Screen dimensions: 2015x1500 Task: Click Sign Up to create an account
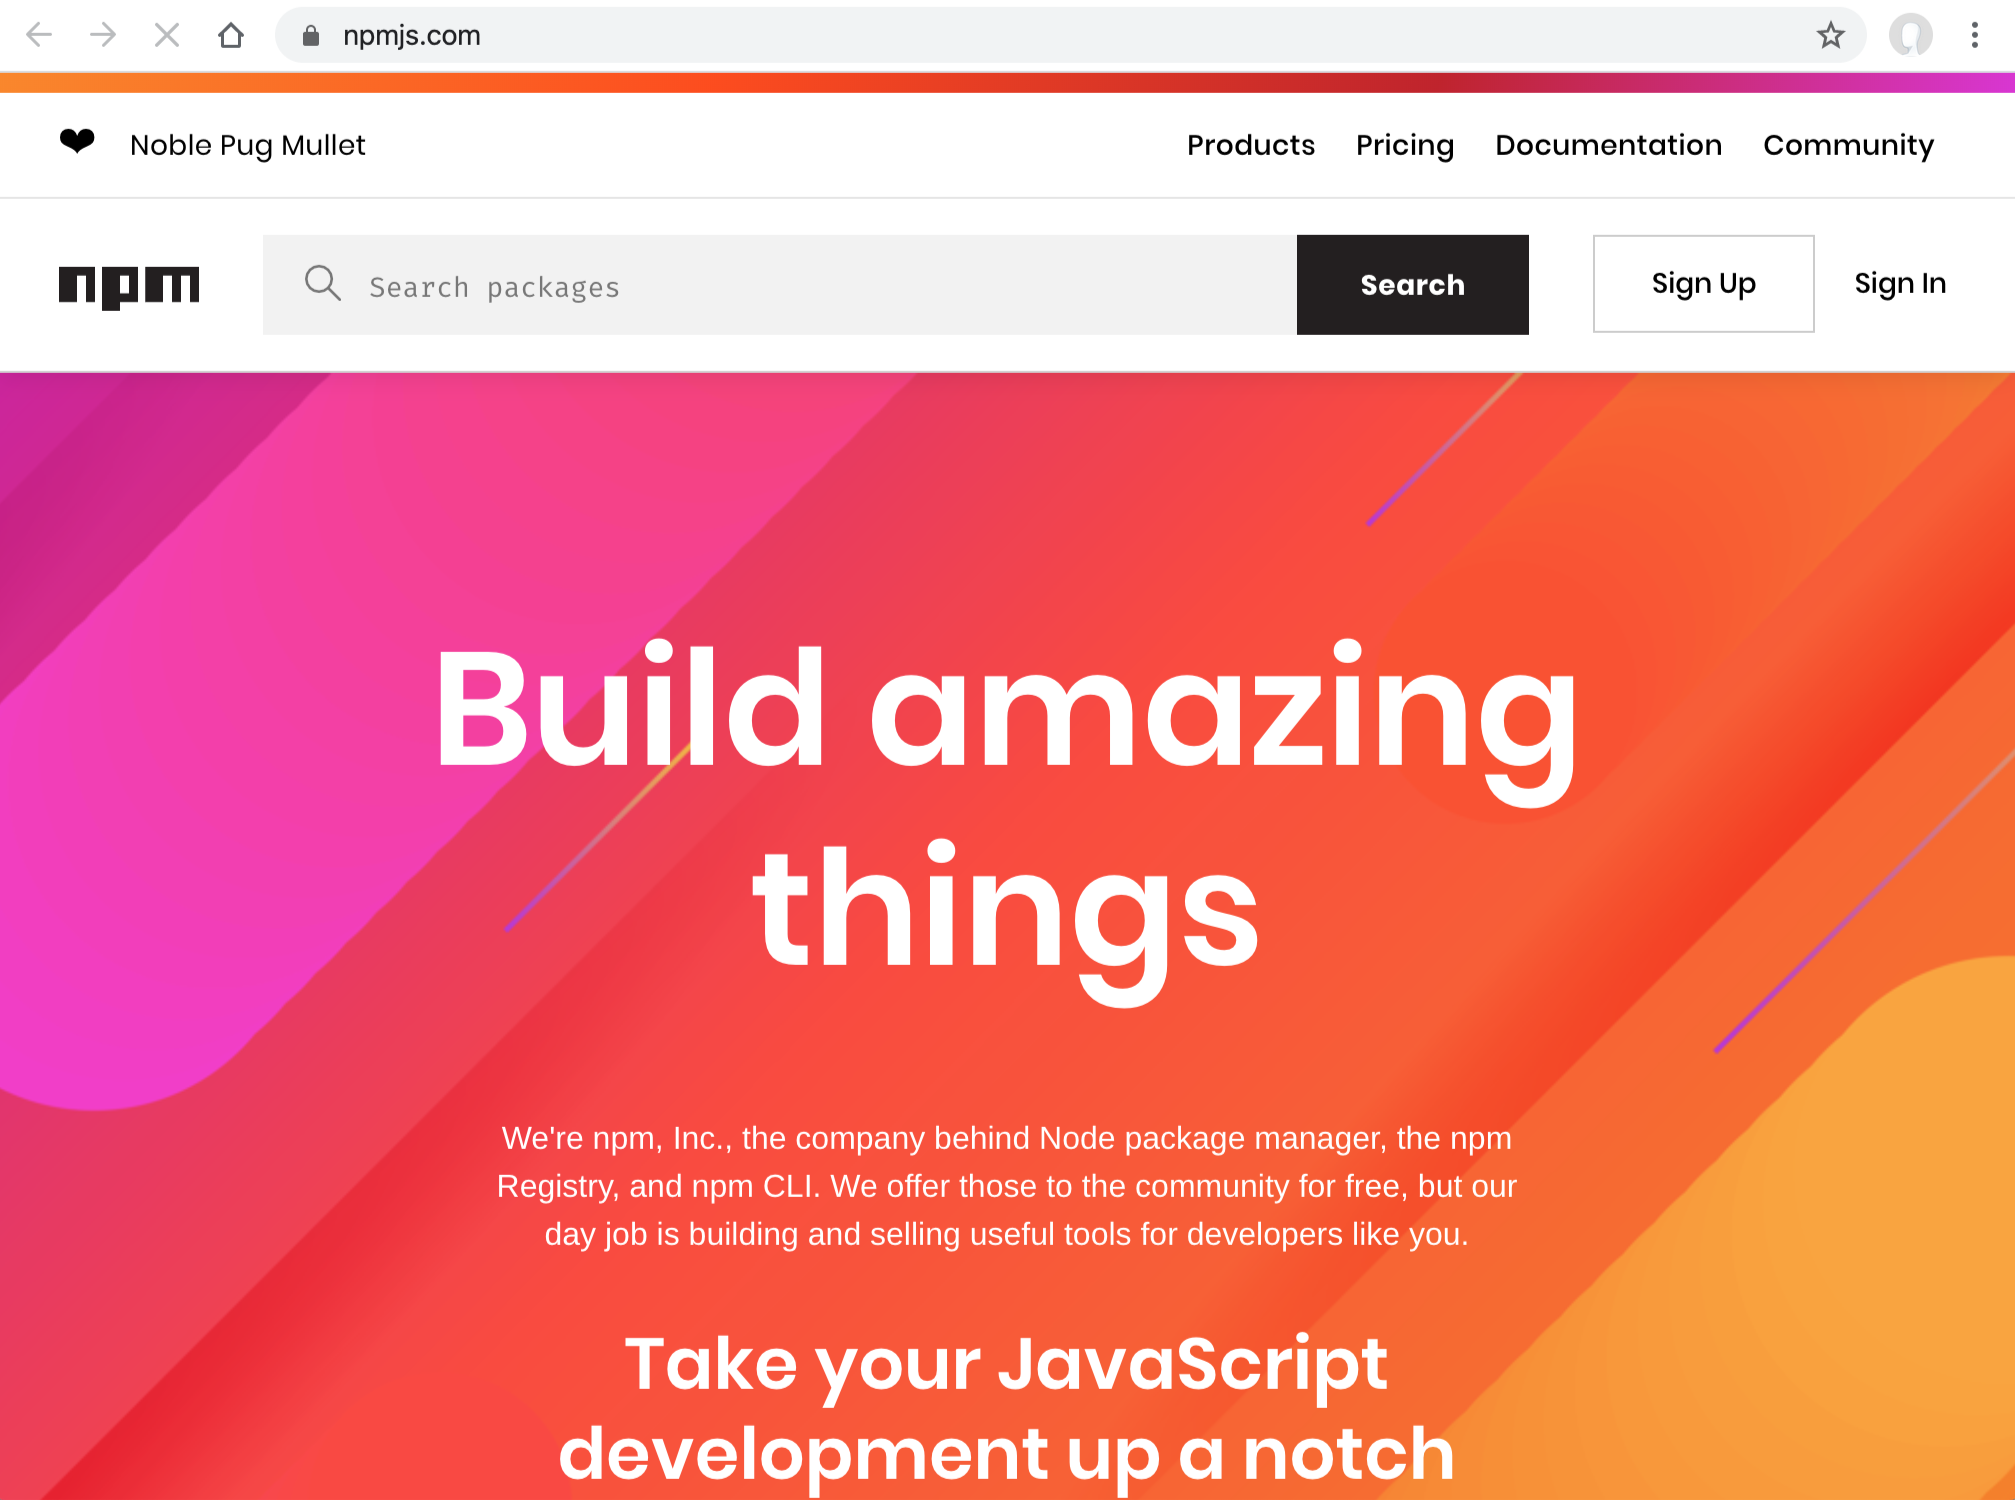(1703, 284)
